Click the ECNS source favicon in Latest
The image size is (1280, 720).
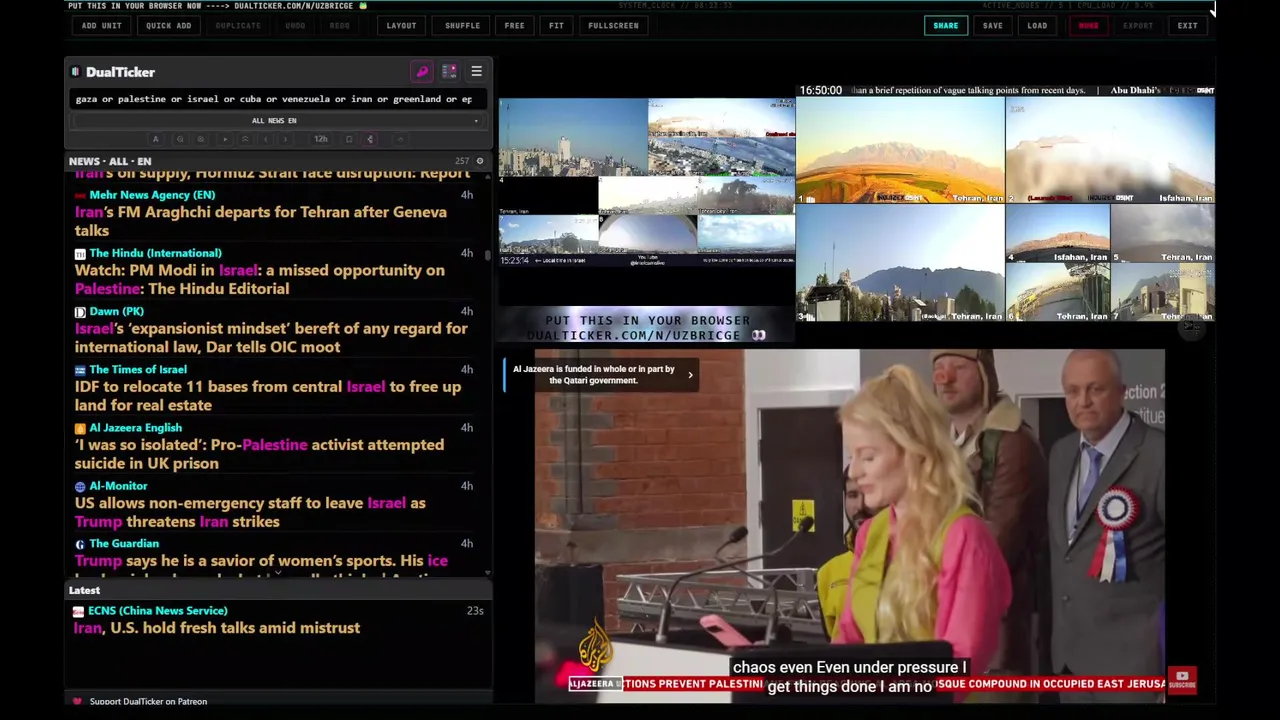(79, 611)
